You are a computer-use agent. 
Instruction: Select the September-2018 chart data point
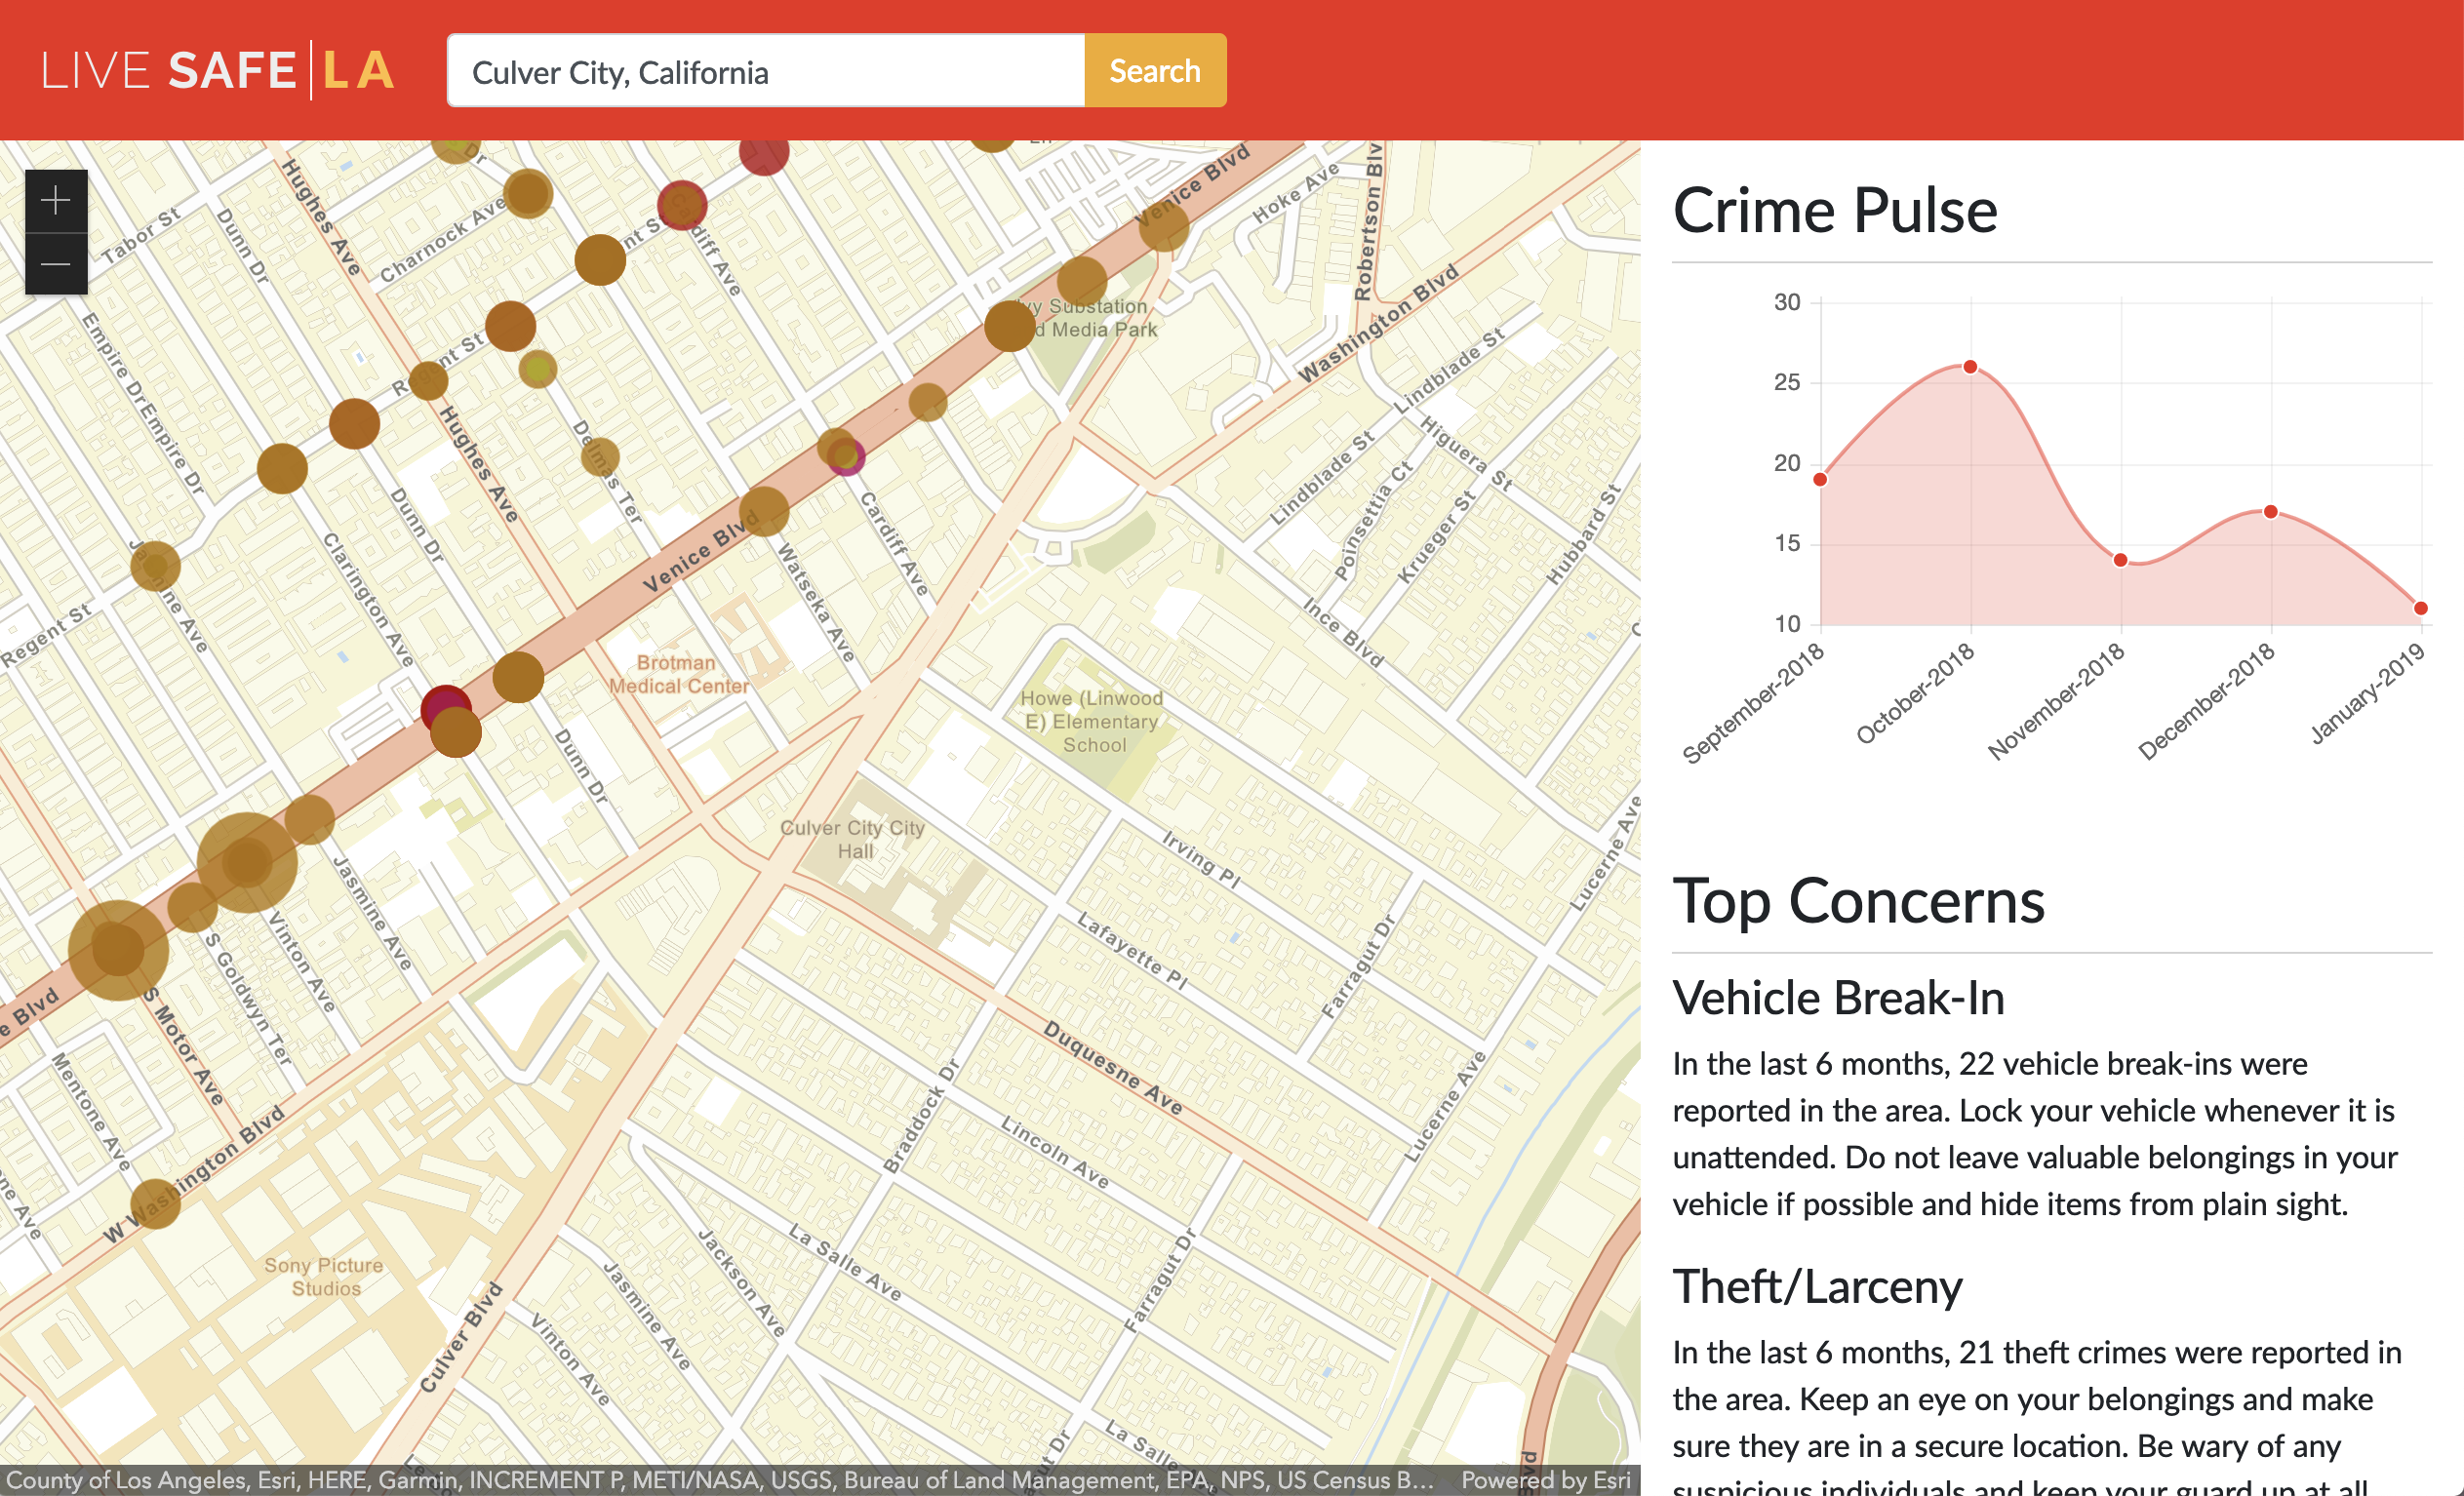pos(1820,480)
